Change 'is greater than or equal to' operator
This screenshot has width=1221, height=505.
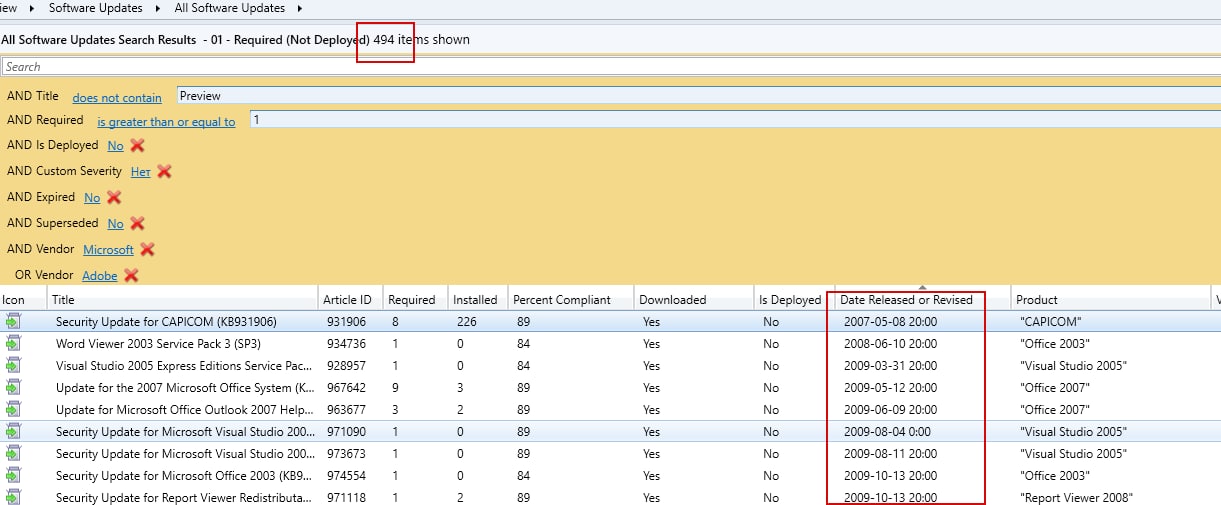coord(166,122)
